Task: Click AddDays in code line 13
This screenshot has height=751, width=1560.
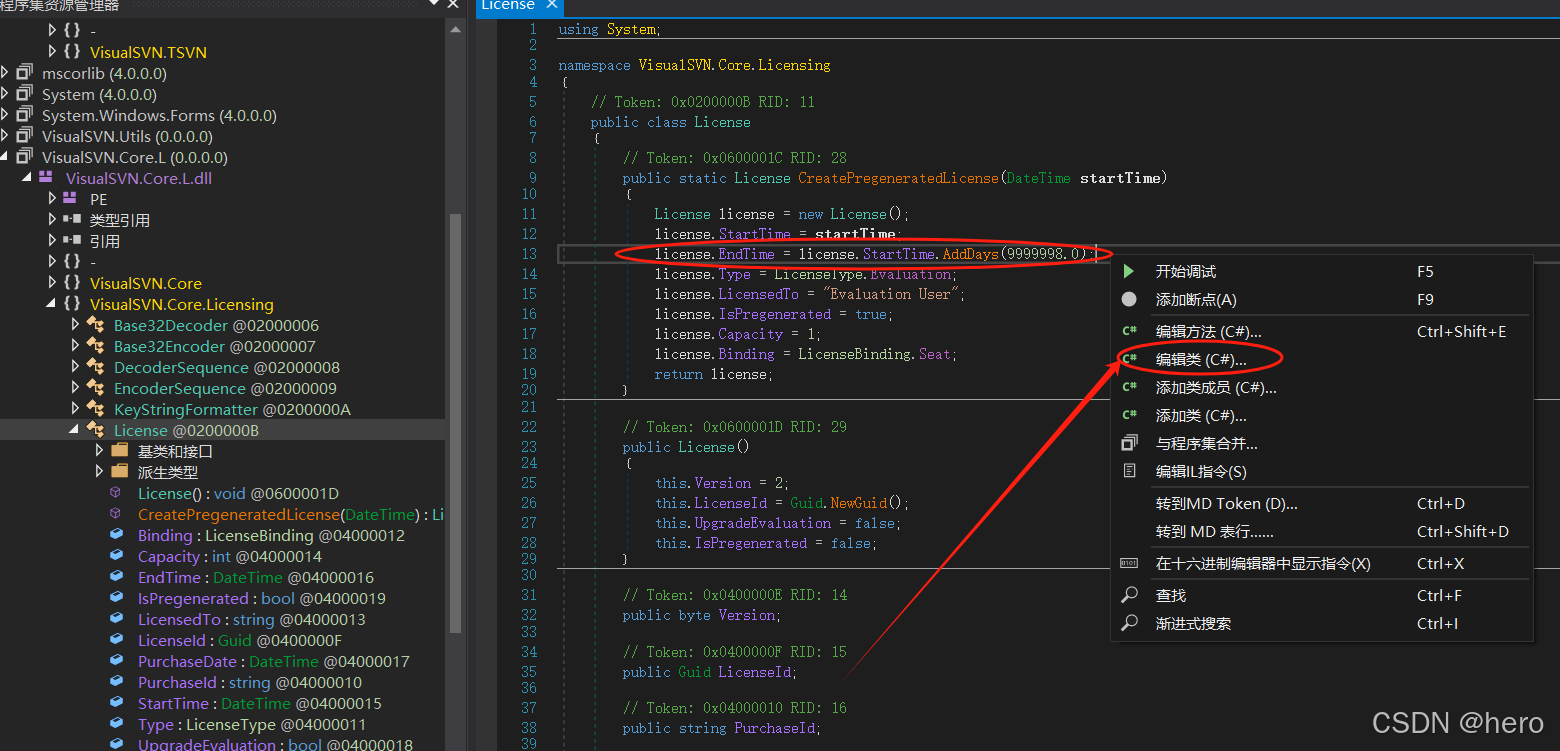Action: pos(970,254)
